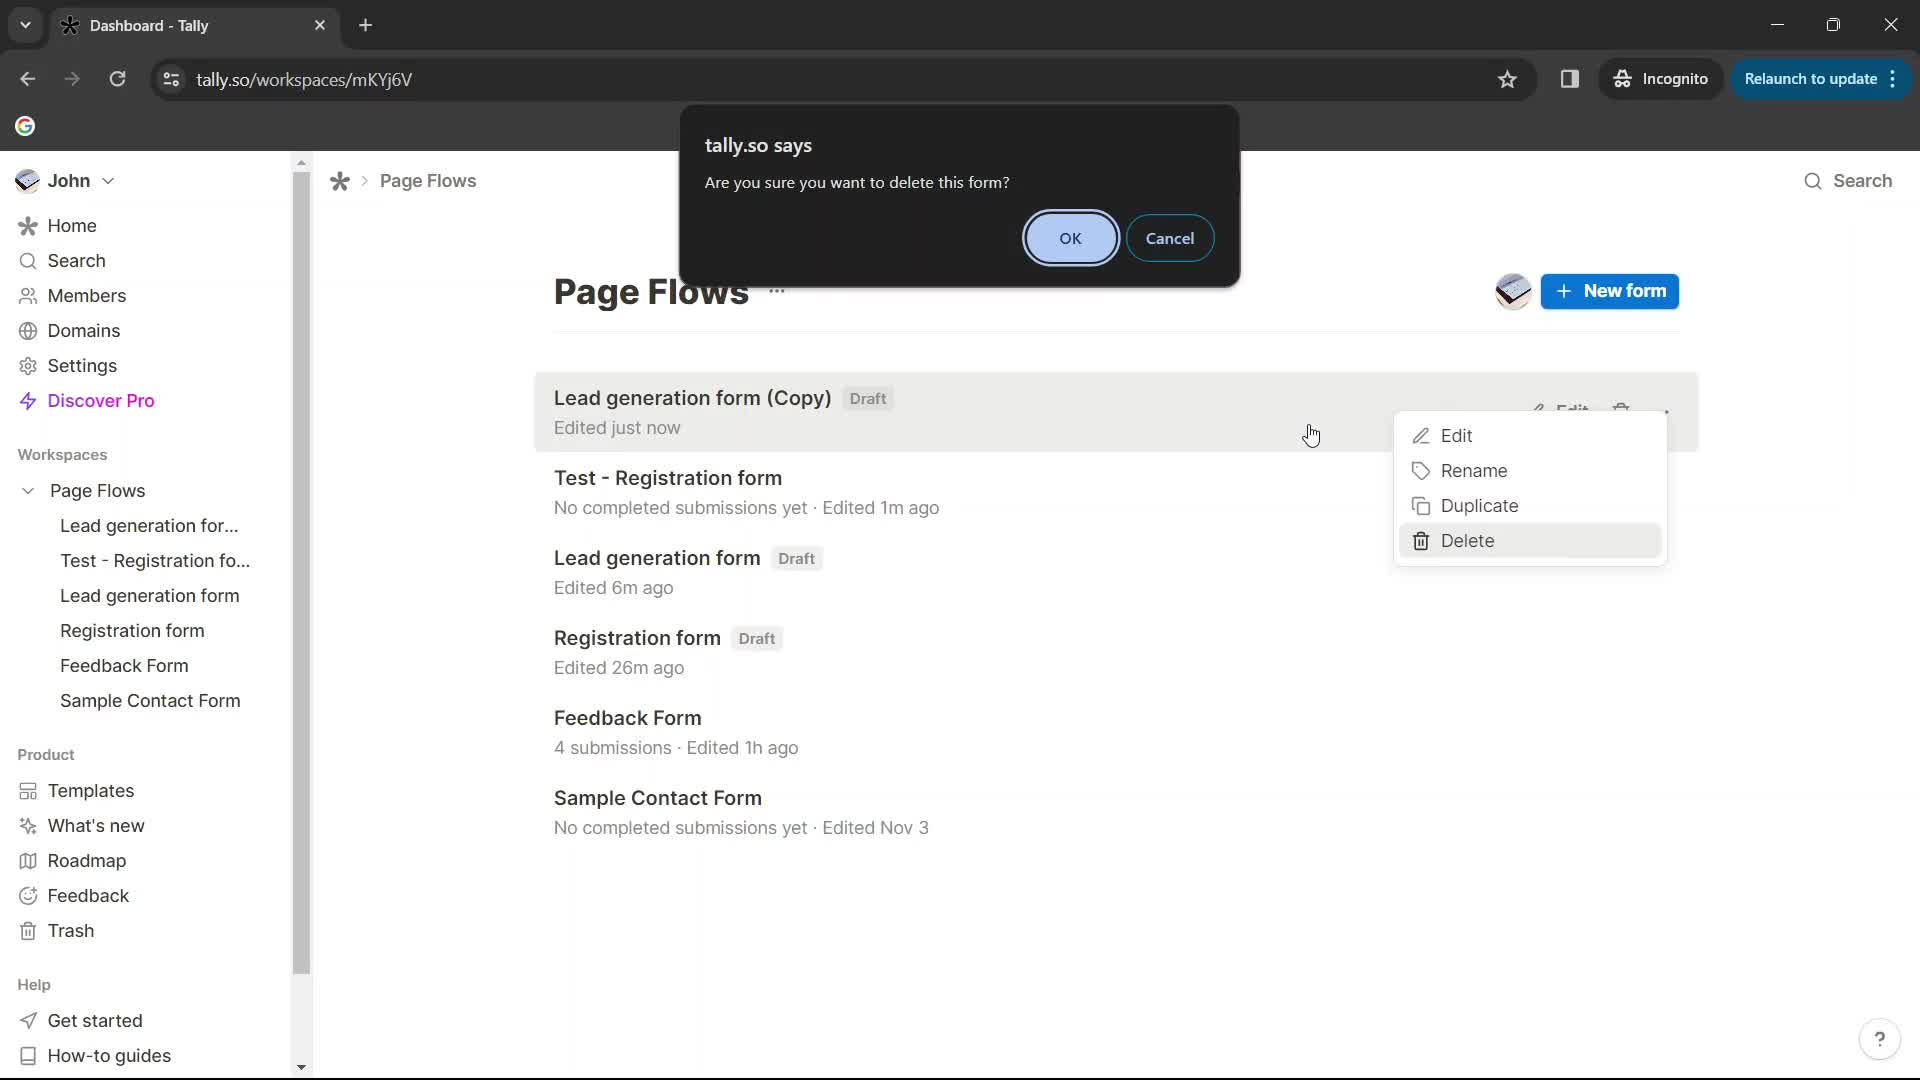Select the Feedback Form in sidebar
Screen dimensions: 1920x1080
point(125,665)
